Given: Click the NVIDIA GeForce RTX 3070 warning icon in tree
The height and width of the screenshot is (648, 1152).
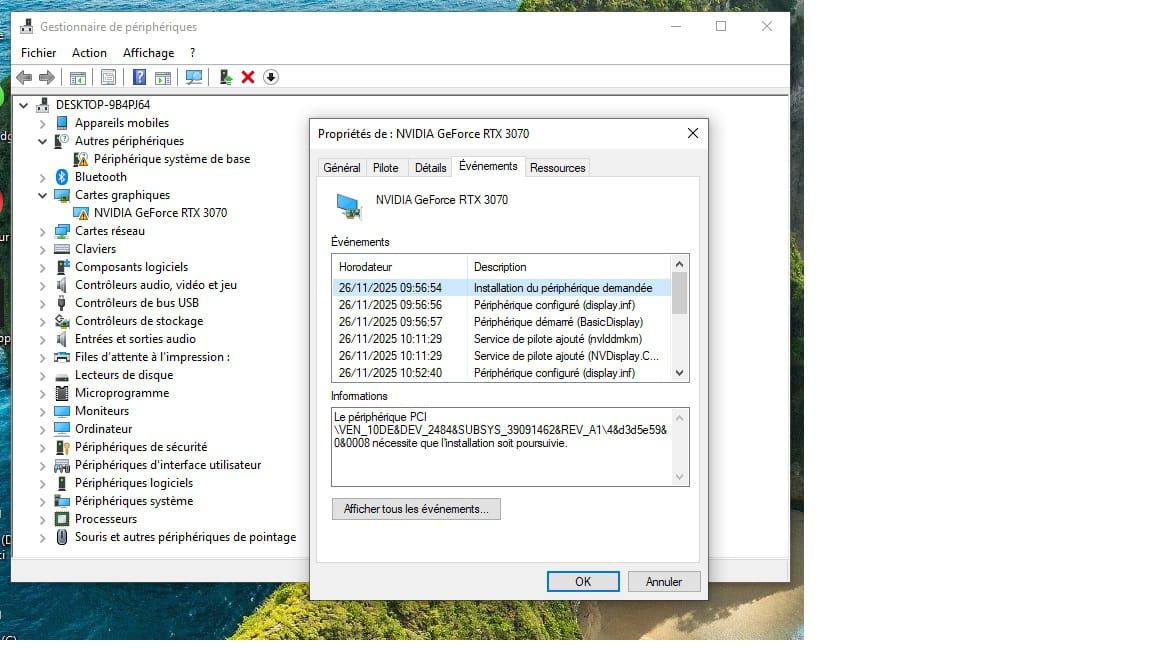Looking at the screenshot, I should (81, 213).
